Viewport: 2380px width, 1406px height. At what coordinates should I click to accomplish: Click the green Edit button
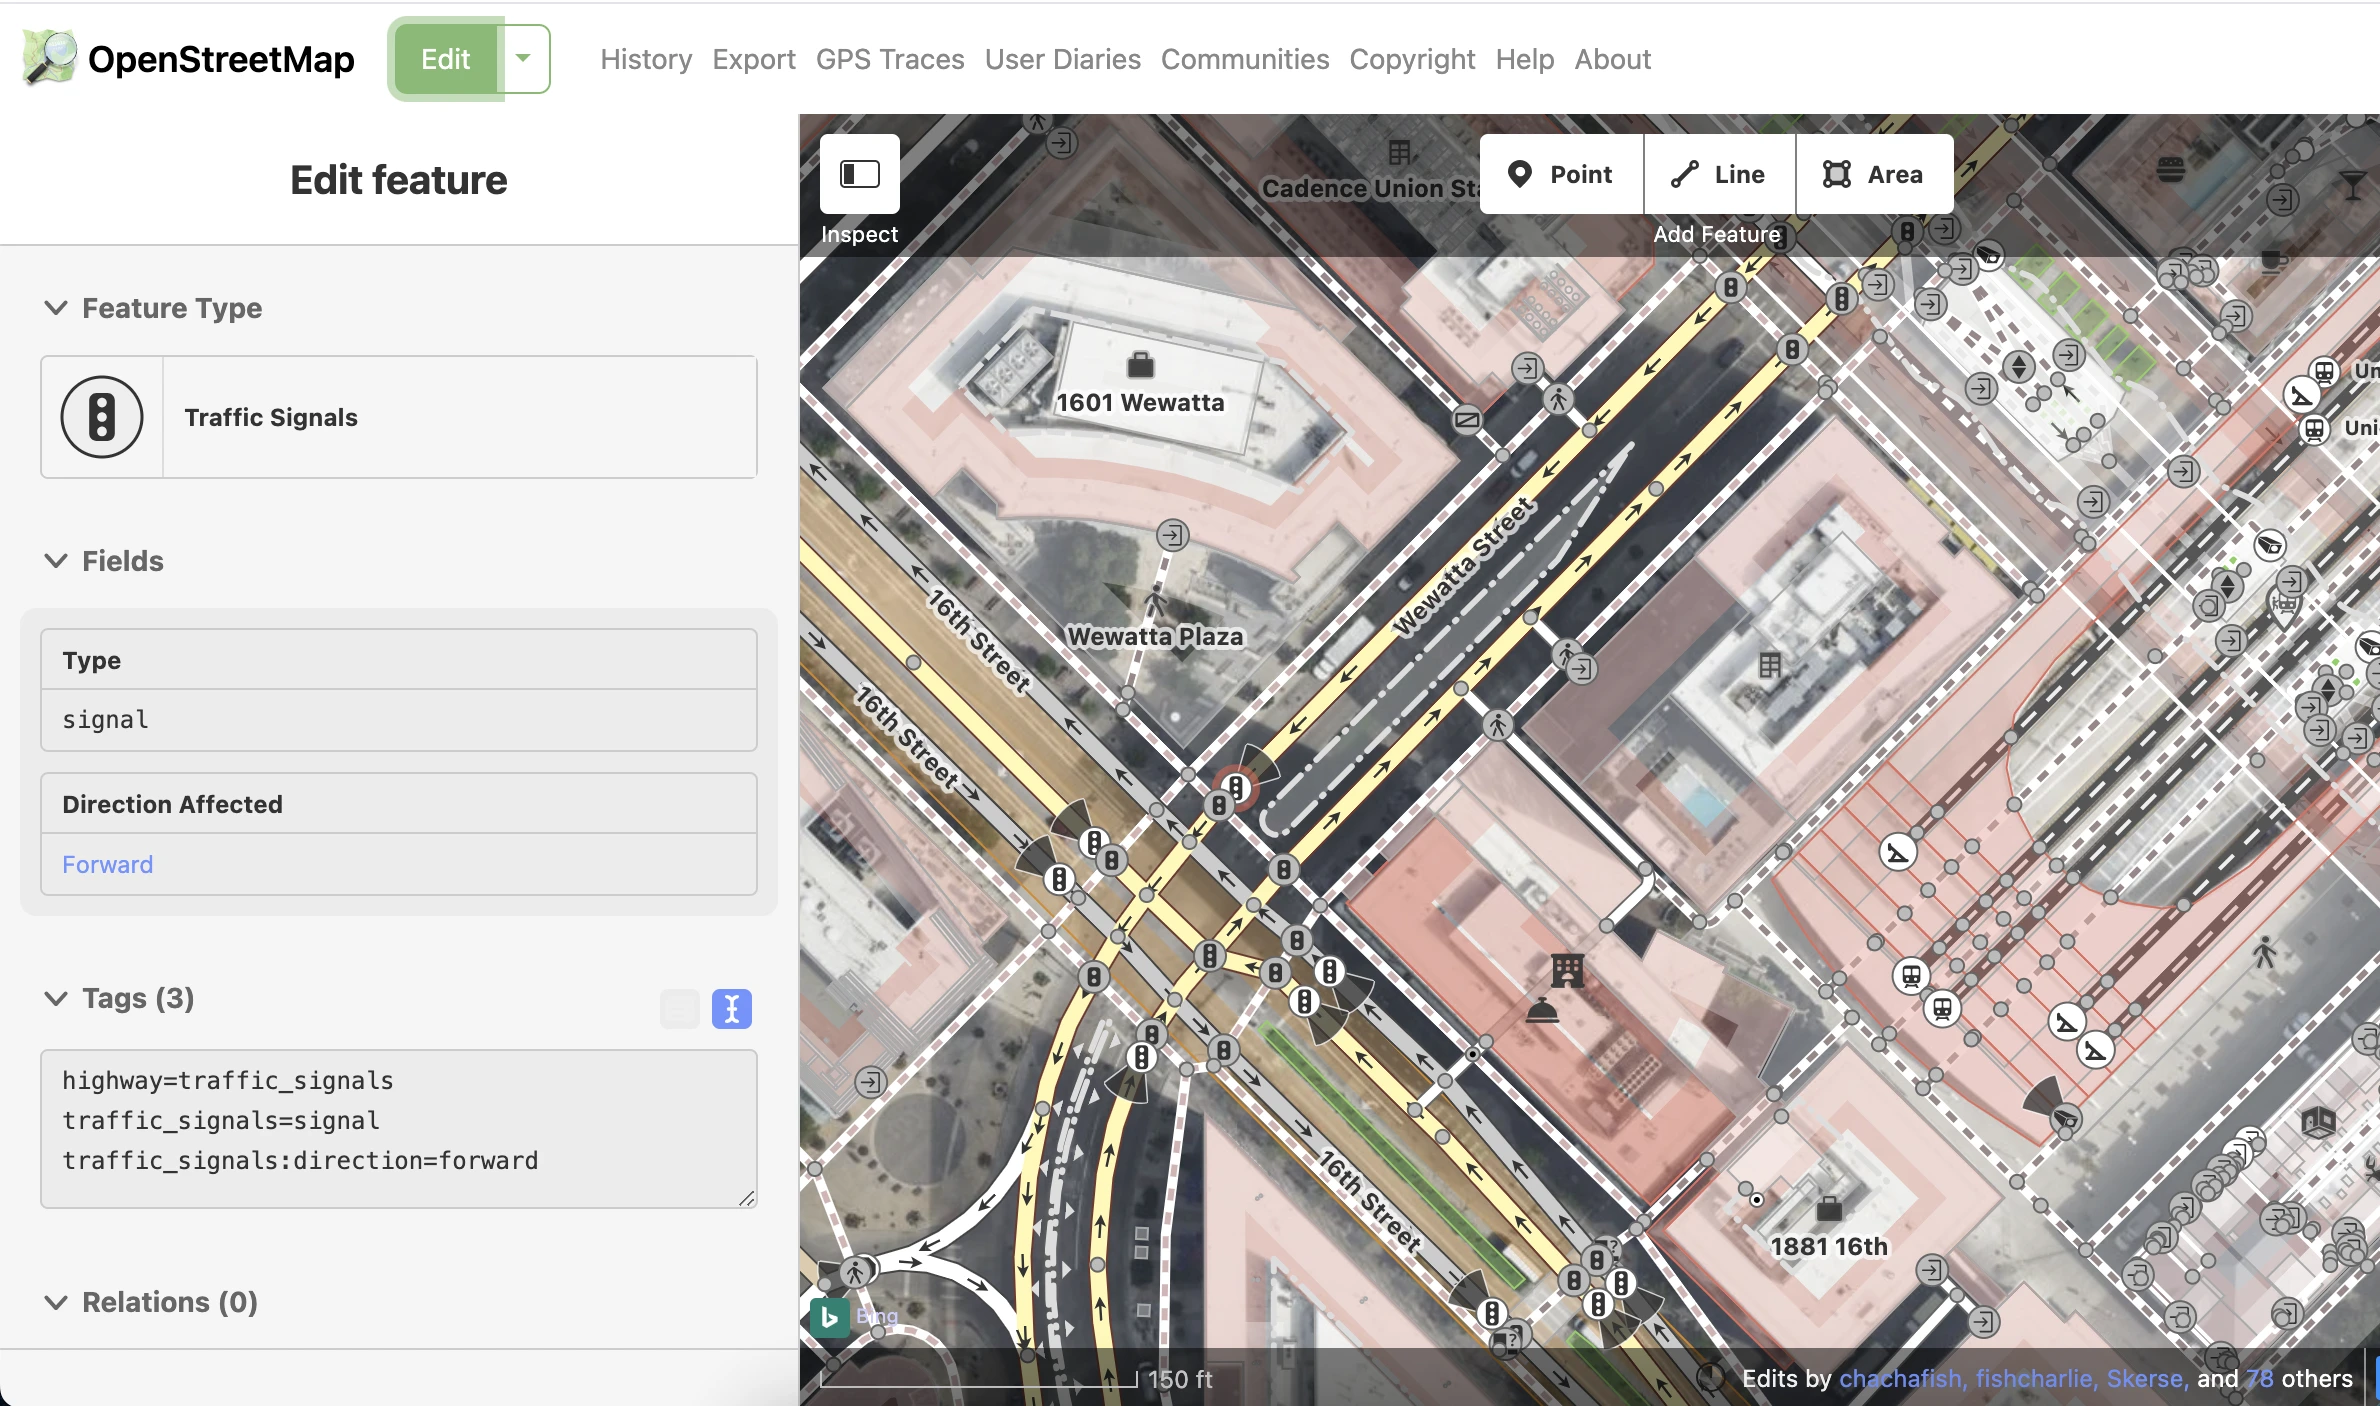point(446,59)
